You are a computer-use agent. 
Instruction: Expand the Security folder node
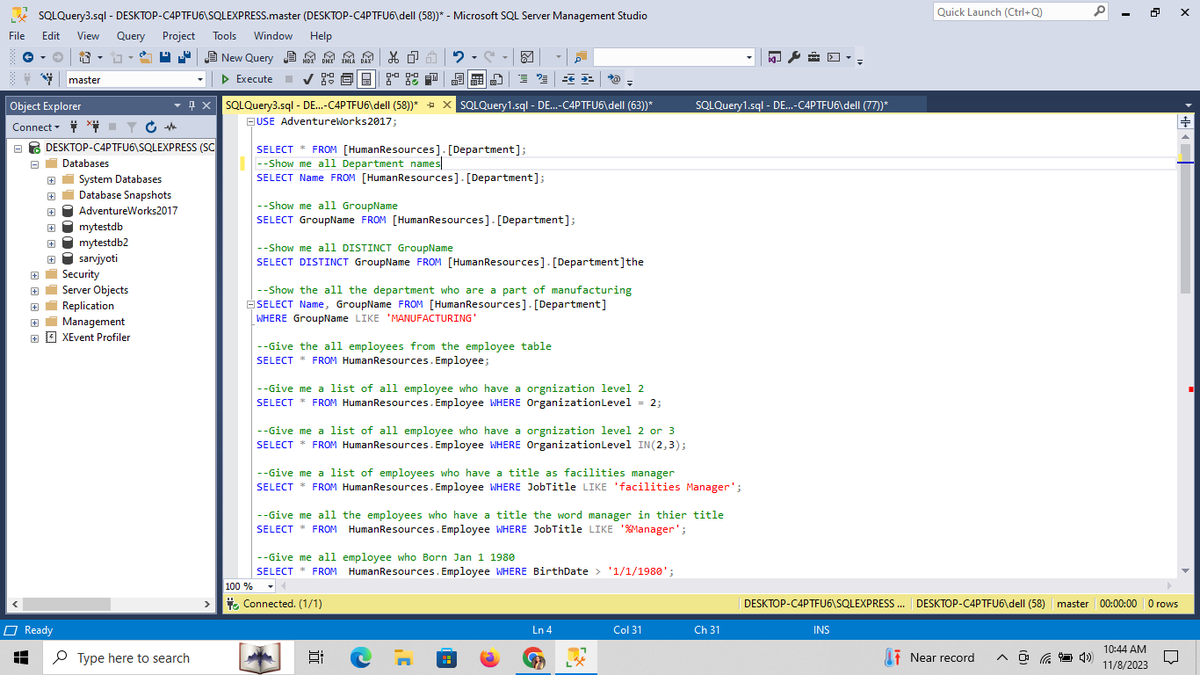click(34, 274)
